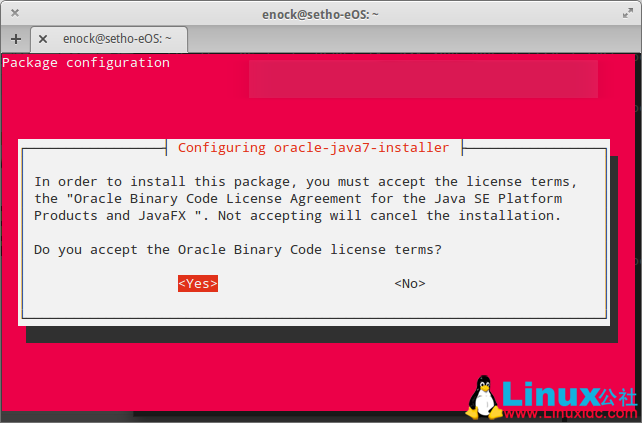Click the 'Configuring oracle-java7-installer' dialog title
The image size is (642, 423).
pyautogui.click(x=313, y=148)
